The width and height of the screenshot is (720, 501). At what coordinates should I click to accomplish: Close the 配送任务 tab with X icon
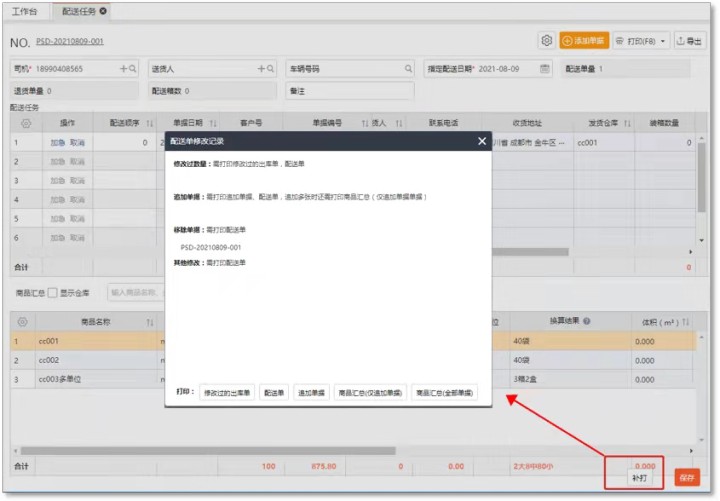pos(103,10)
